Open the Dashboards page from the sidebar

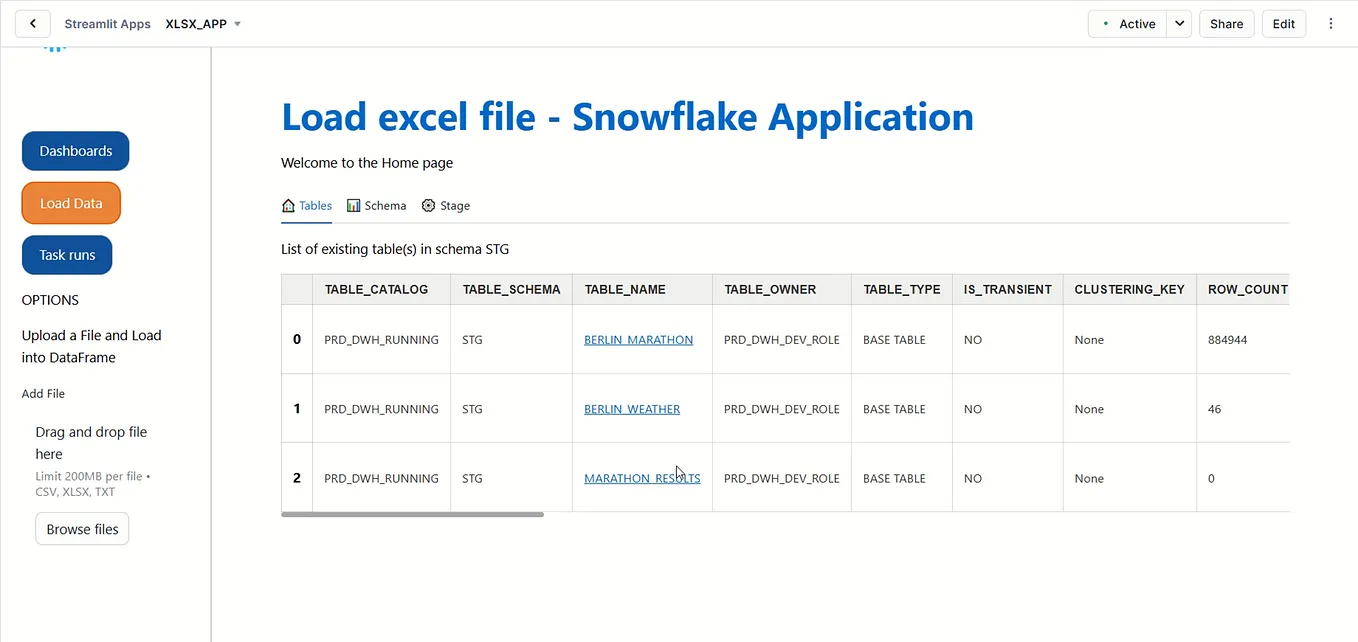(x=75, y=150)
